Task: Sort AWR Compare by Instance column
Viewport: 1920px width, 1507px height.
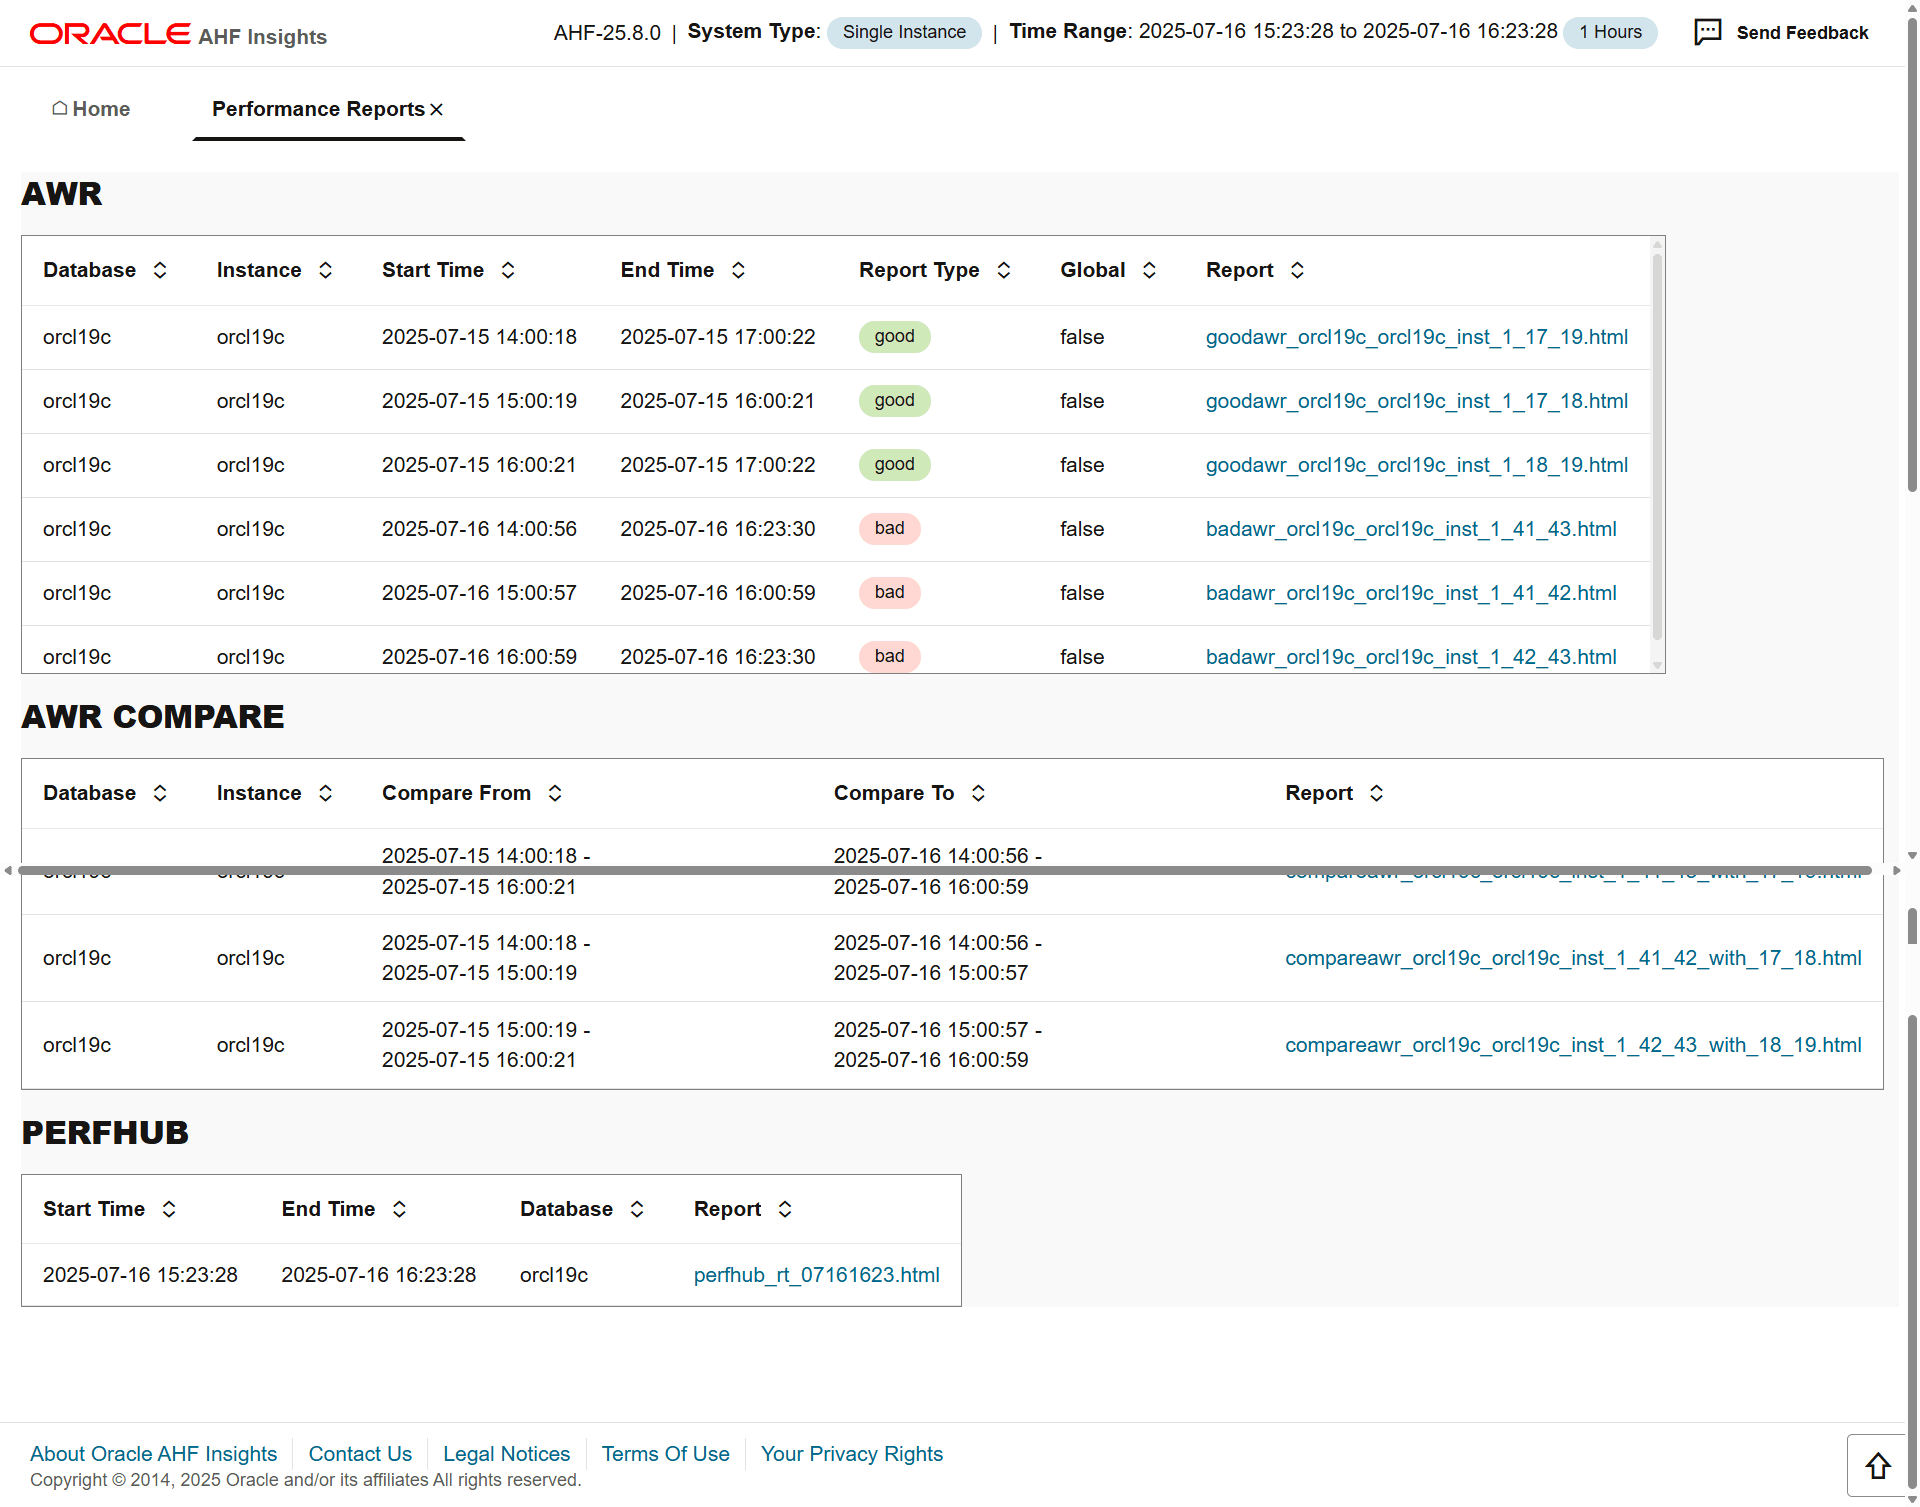Action: 325,793
